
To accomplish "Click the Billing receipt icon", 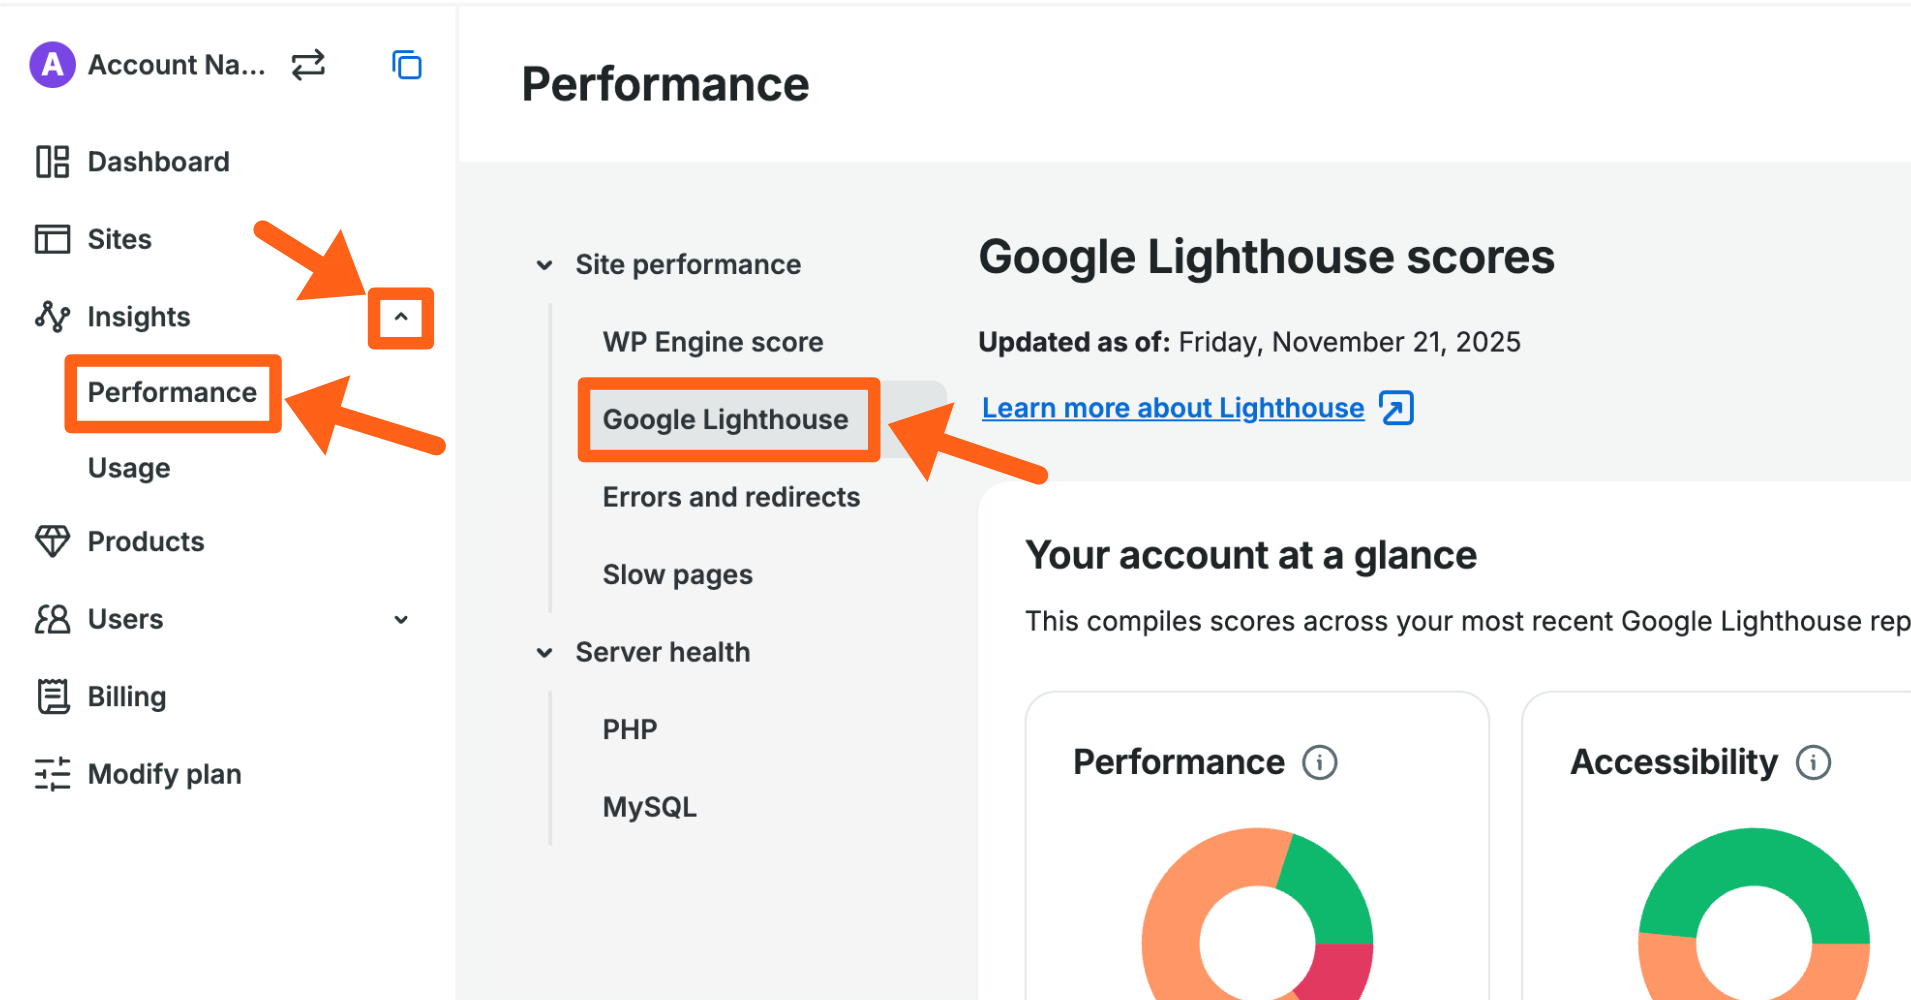I will [52, 696].
